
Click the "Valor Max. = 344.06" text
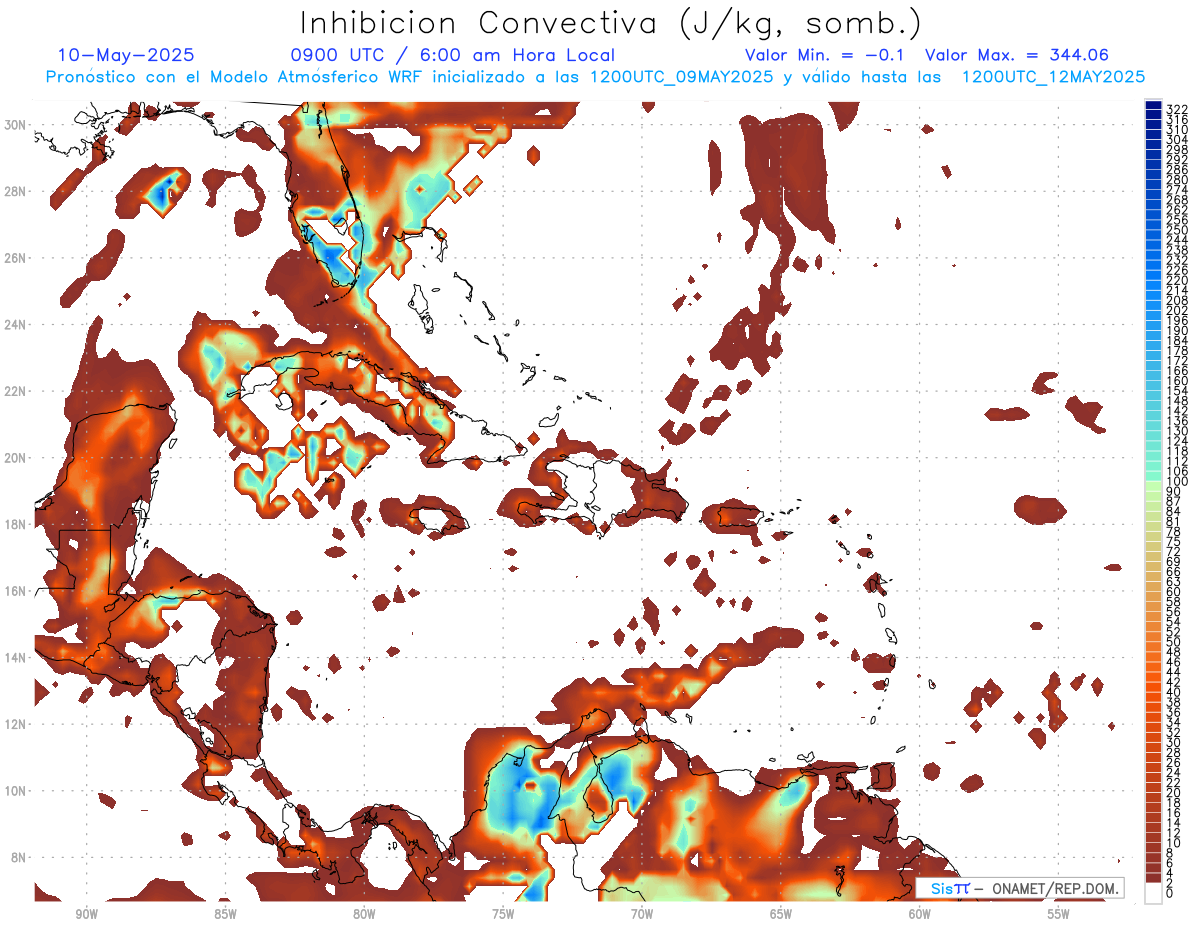1017,55
